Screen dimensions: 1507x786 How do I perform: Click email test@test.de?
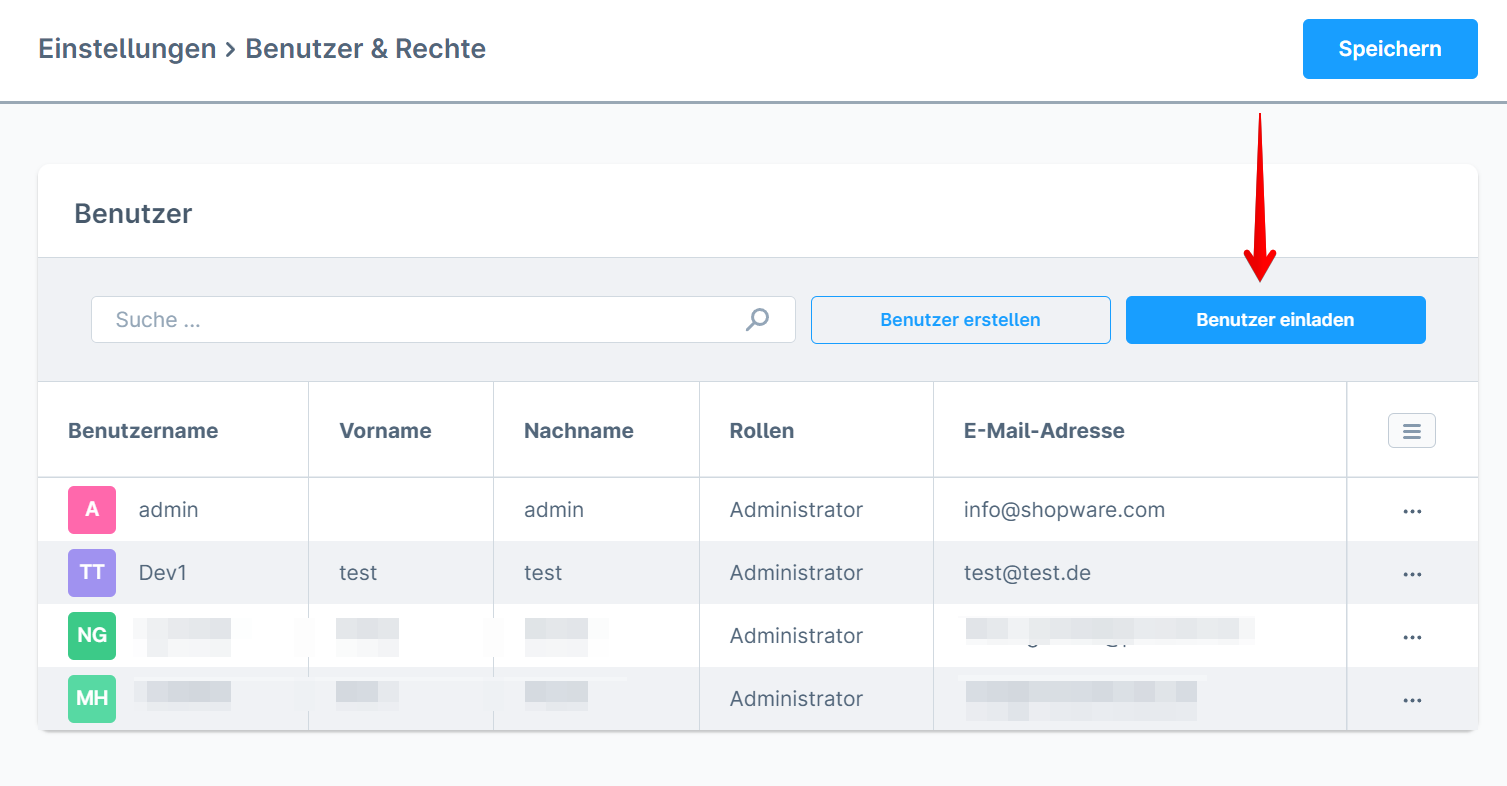point(1027,573)
